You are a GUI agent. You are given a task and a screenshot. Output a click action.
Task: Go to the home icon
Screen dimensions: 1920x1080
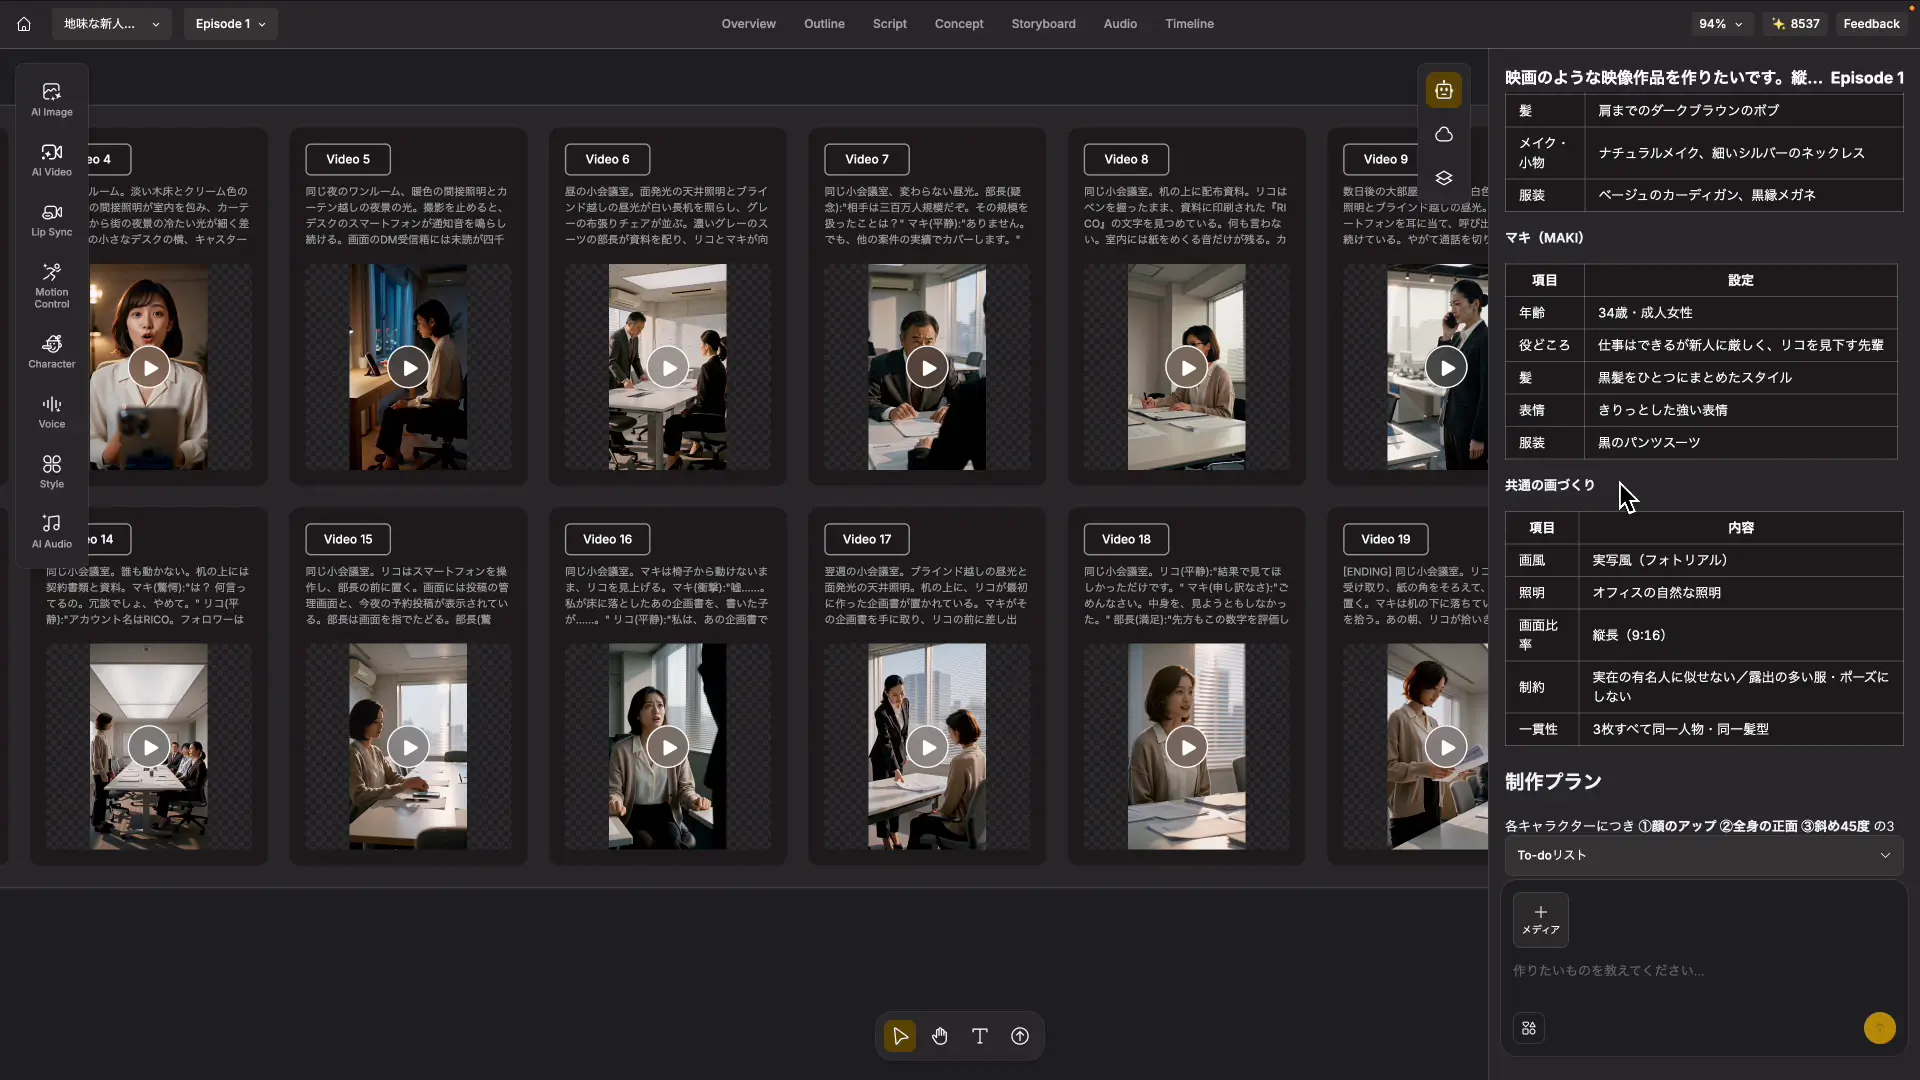pyautogui.click(x=24, y=24)
